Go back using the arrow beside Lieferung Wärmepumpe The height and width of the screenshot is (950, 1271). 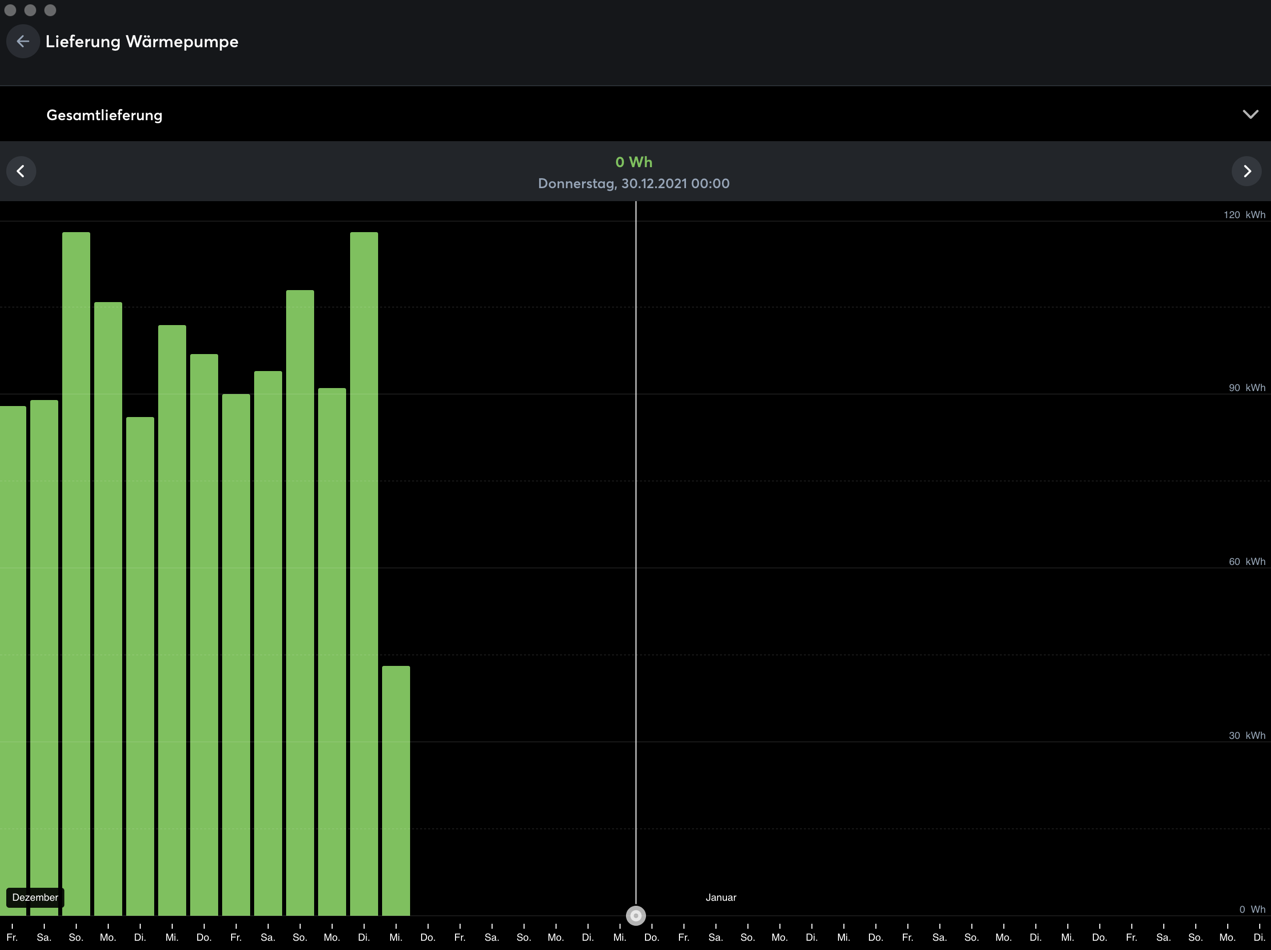coord(22,42)
